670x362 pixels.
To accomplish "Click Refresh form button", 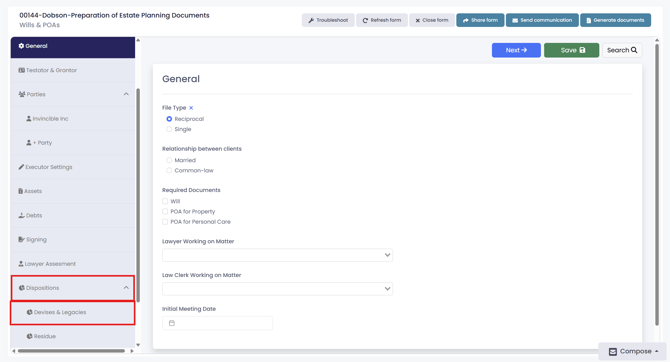I will tap(382, 20).
